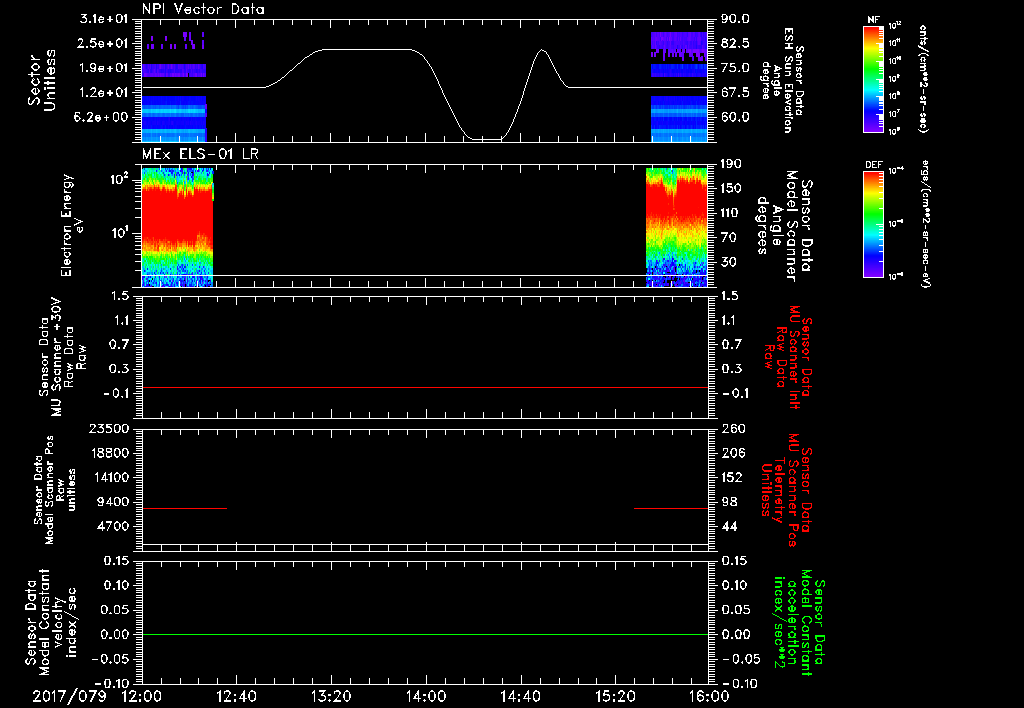Image resolution: width=1024 pixels, height=708 pixels.
Task: Click the 'MU Scanner +30V Raw Data' axis label
Action: pyautogui.click(x=62, y=357)
